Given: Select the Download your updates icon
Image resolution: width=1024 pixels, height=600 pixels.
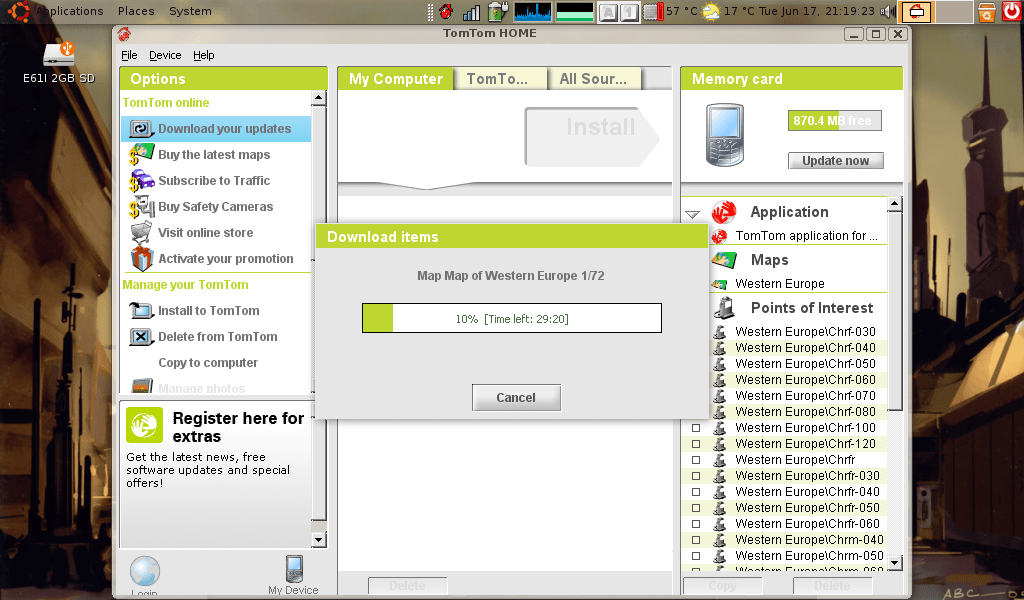Looking at the screenshot, I should coord(141,128).
